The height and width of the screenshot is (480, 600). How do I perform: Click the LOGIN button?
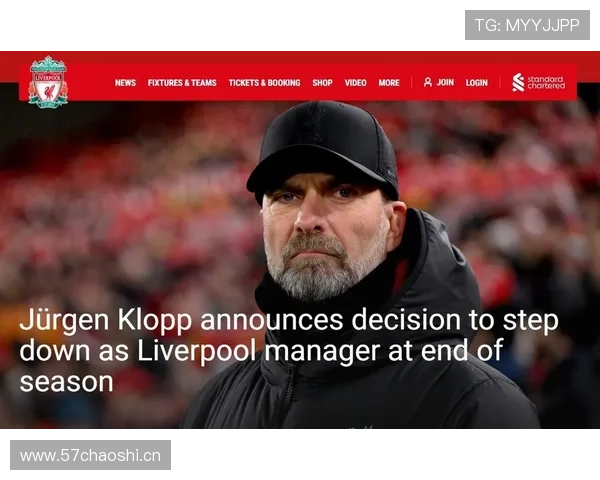[x=477, y=83]
